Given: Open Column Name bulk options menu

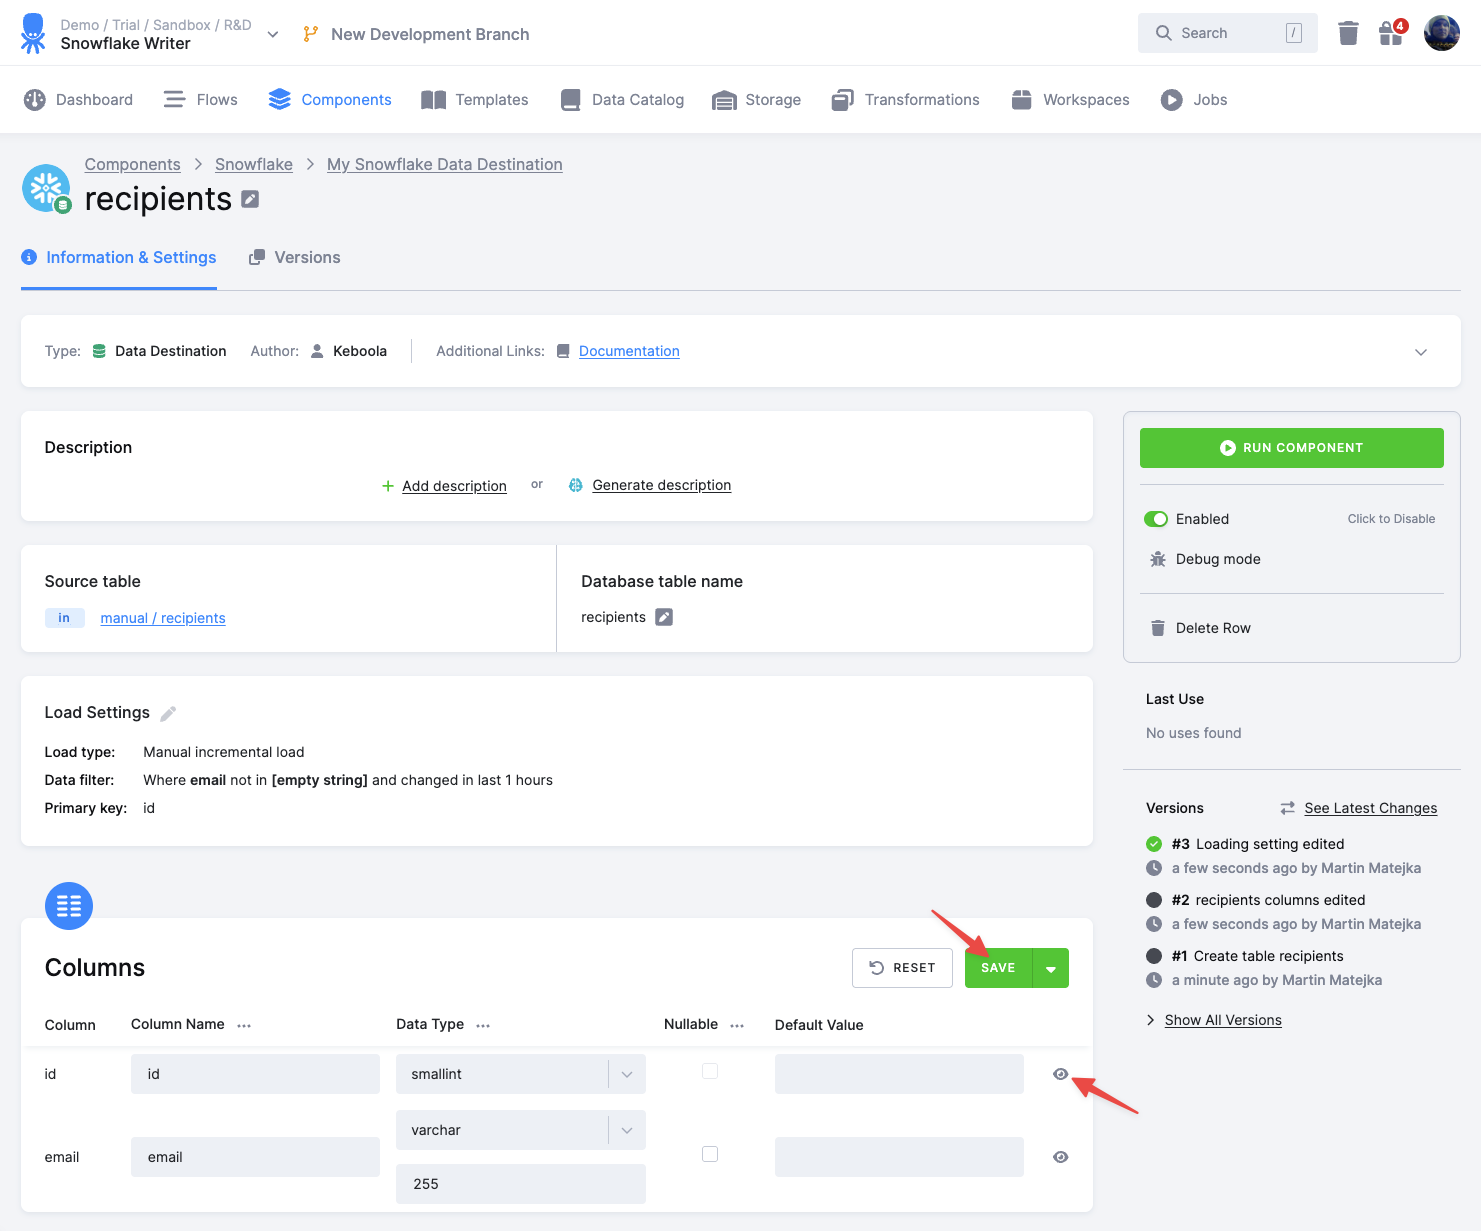Looking at the screenshot, I should tap(244, 1025).
